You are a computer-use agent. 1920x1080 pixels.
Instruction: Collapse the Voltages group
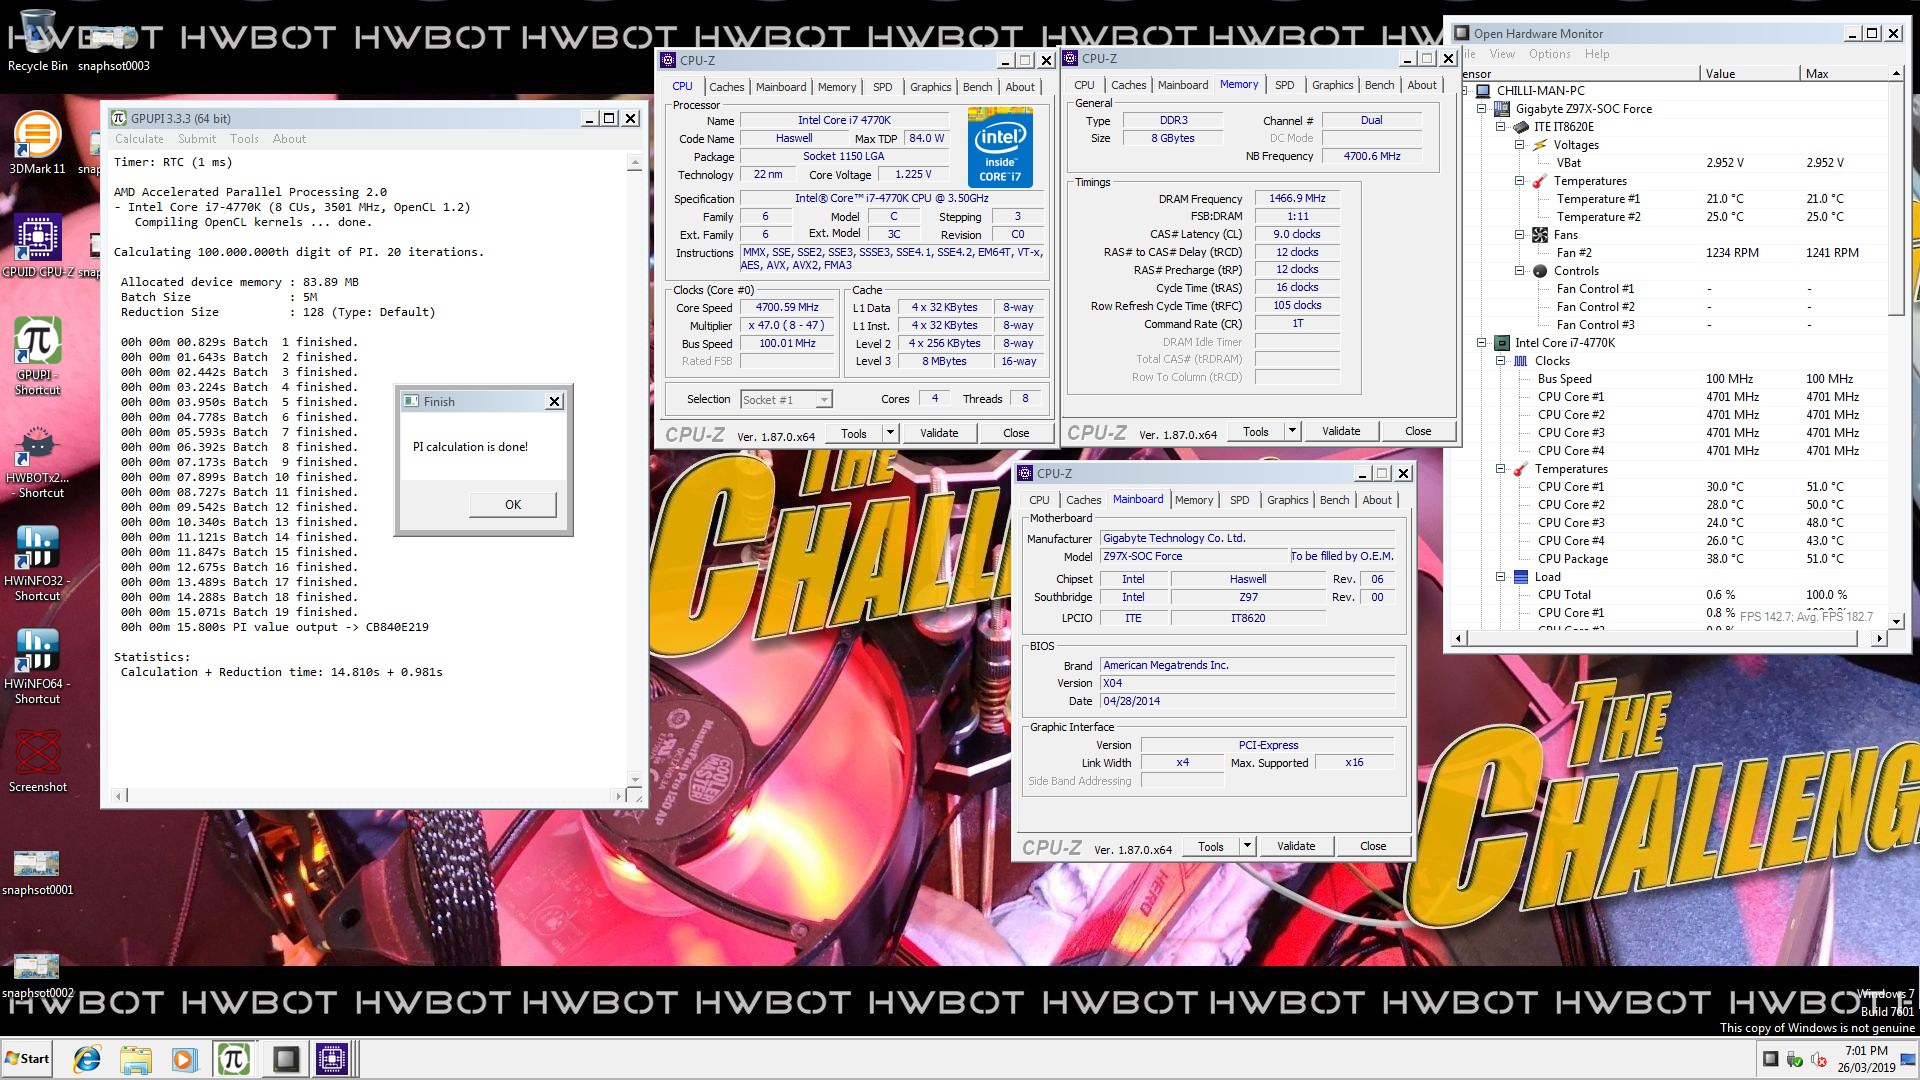click(x=1520, y=145)
